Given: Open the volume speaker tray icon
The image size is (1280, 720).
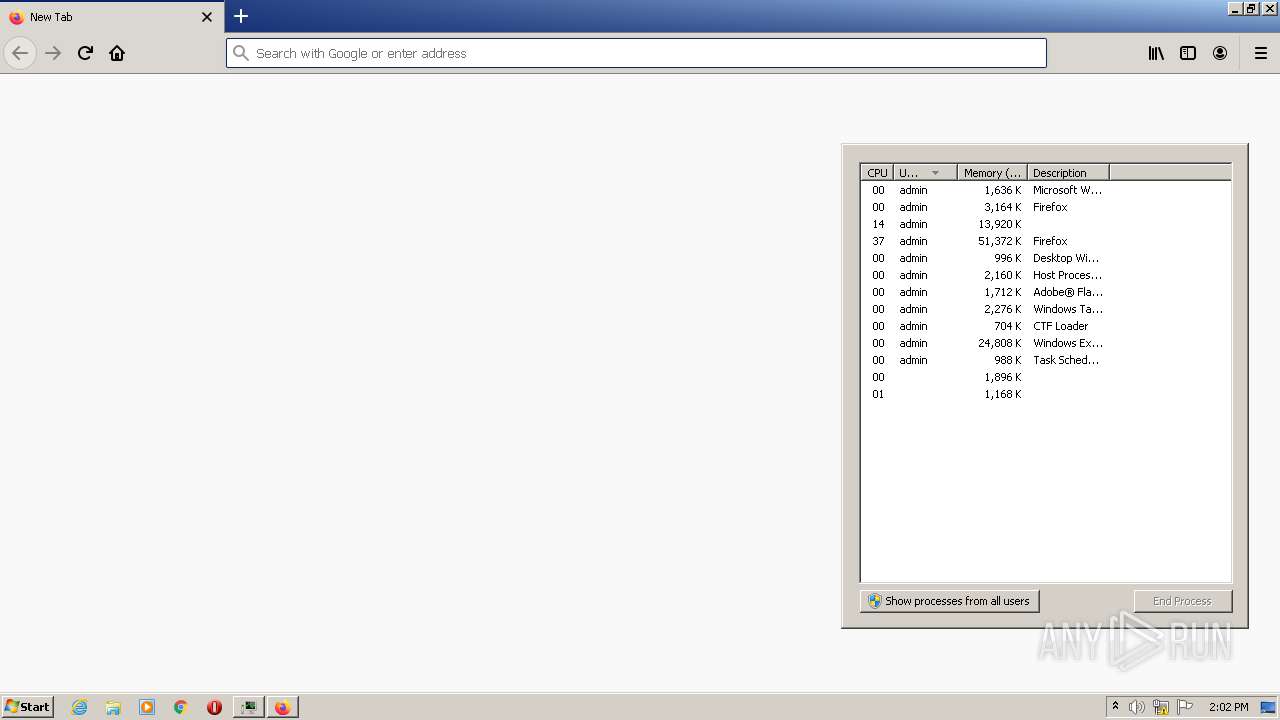Looking at the screenshot, I should [1137, 707].
